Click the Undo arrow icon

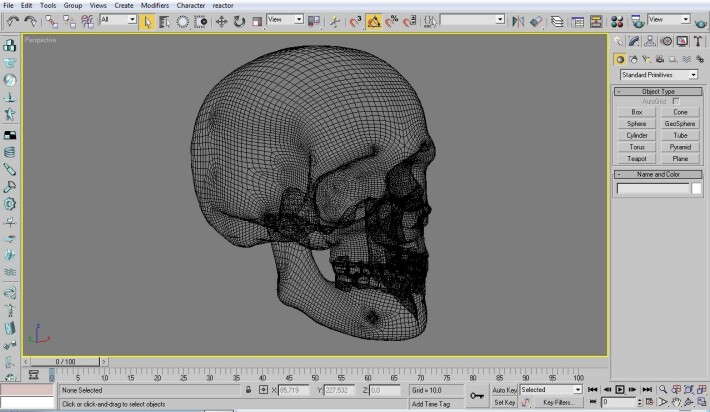[13, 21]
